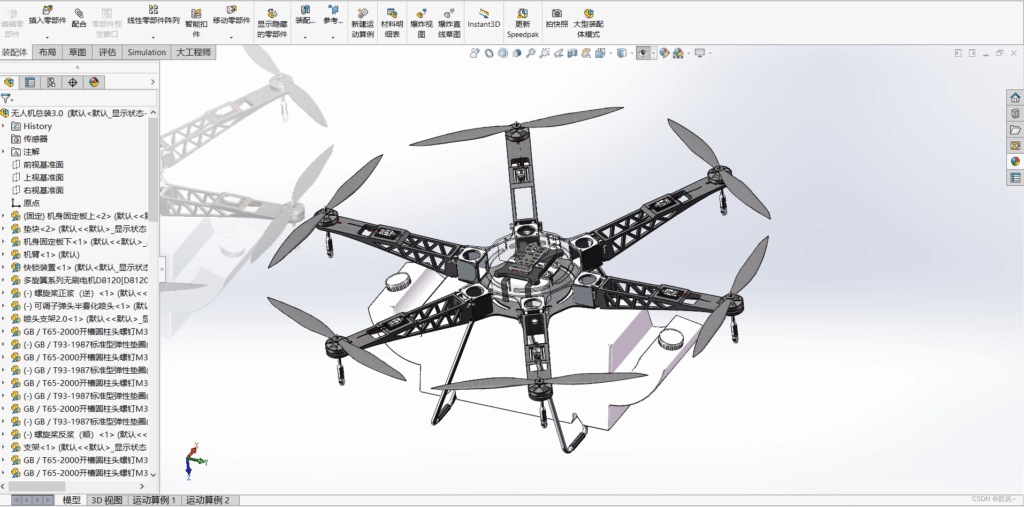The width and height of the screenshot is (1024, 507).
Task: Expand the 机臂<1> component in tree
Action: tap(4, 254)
